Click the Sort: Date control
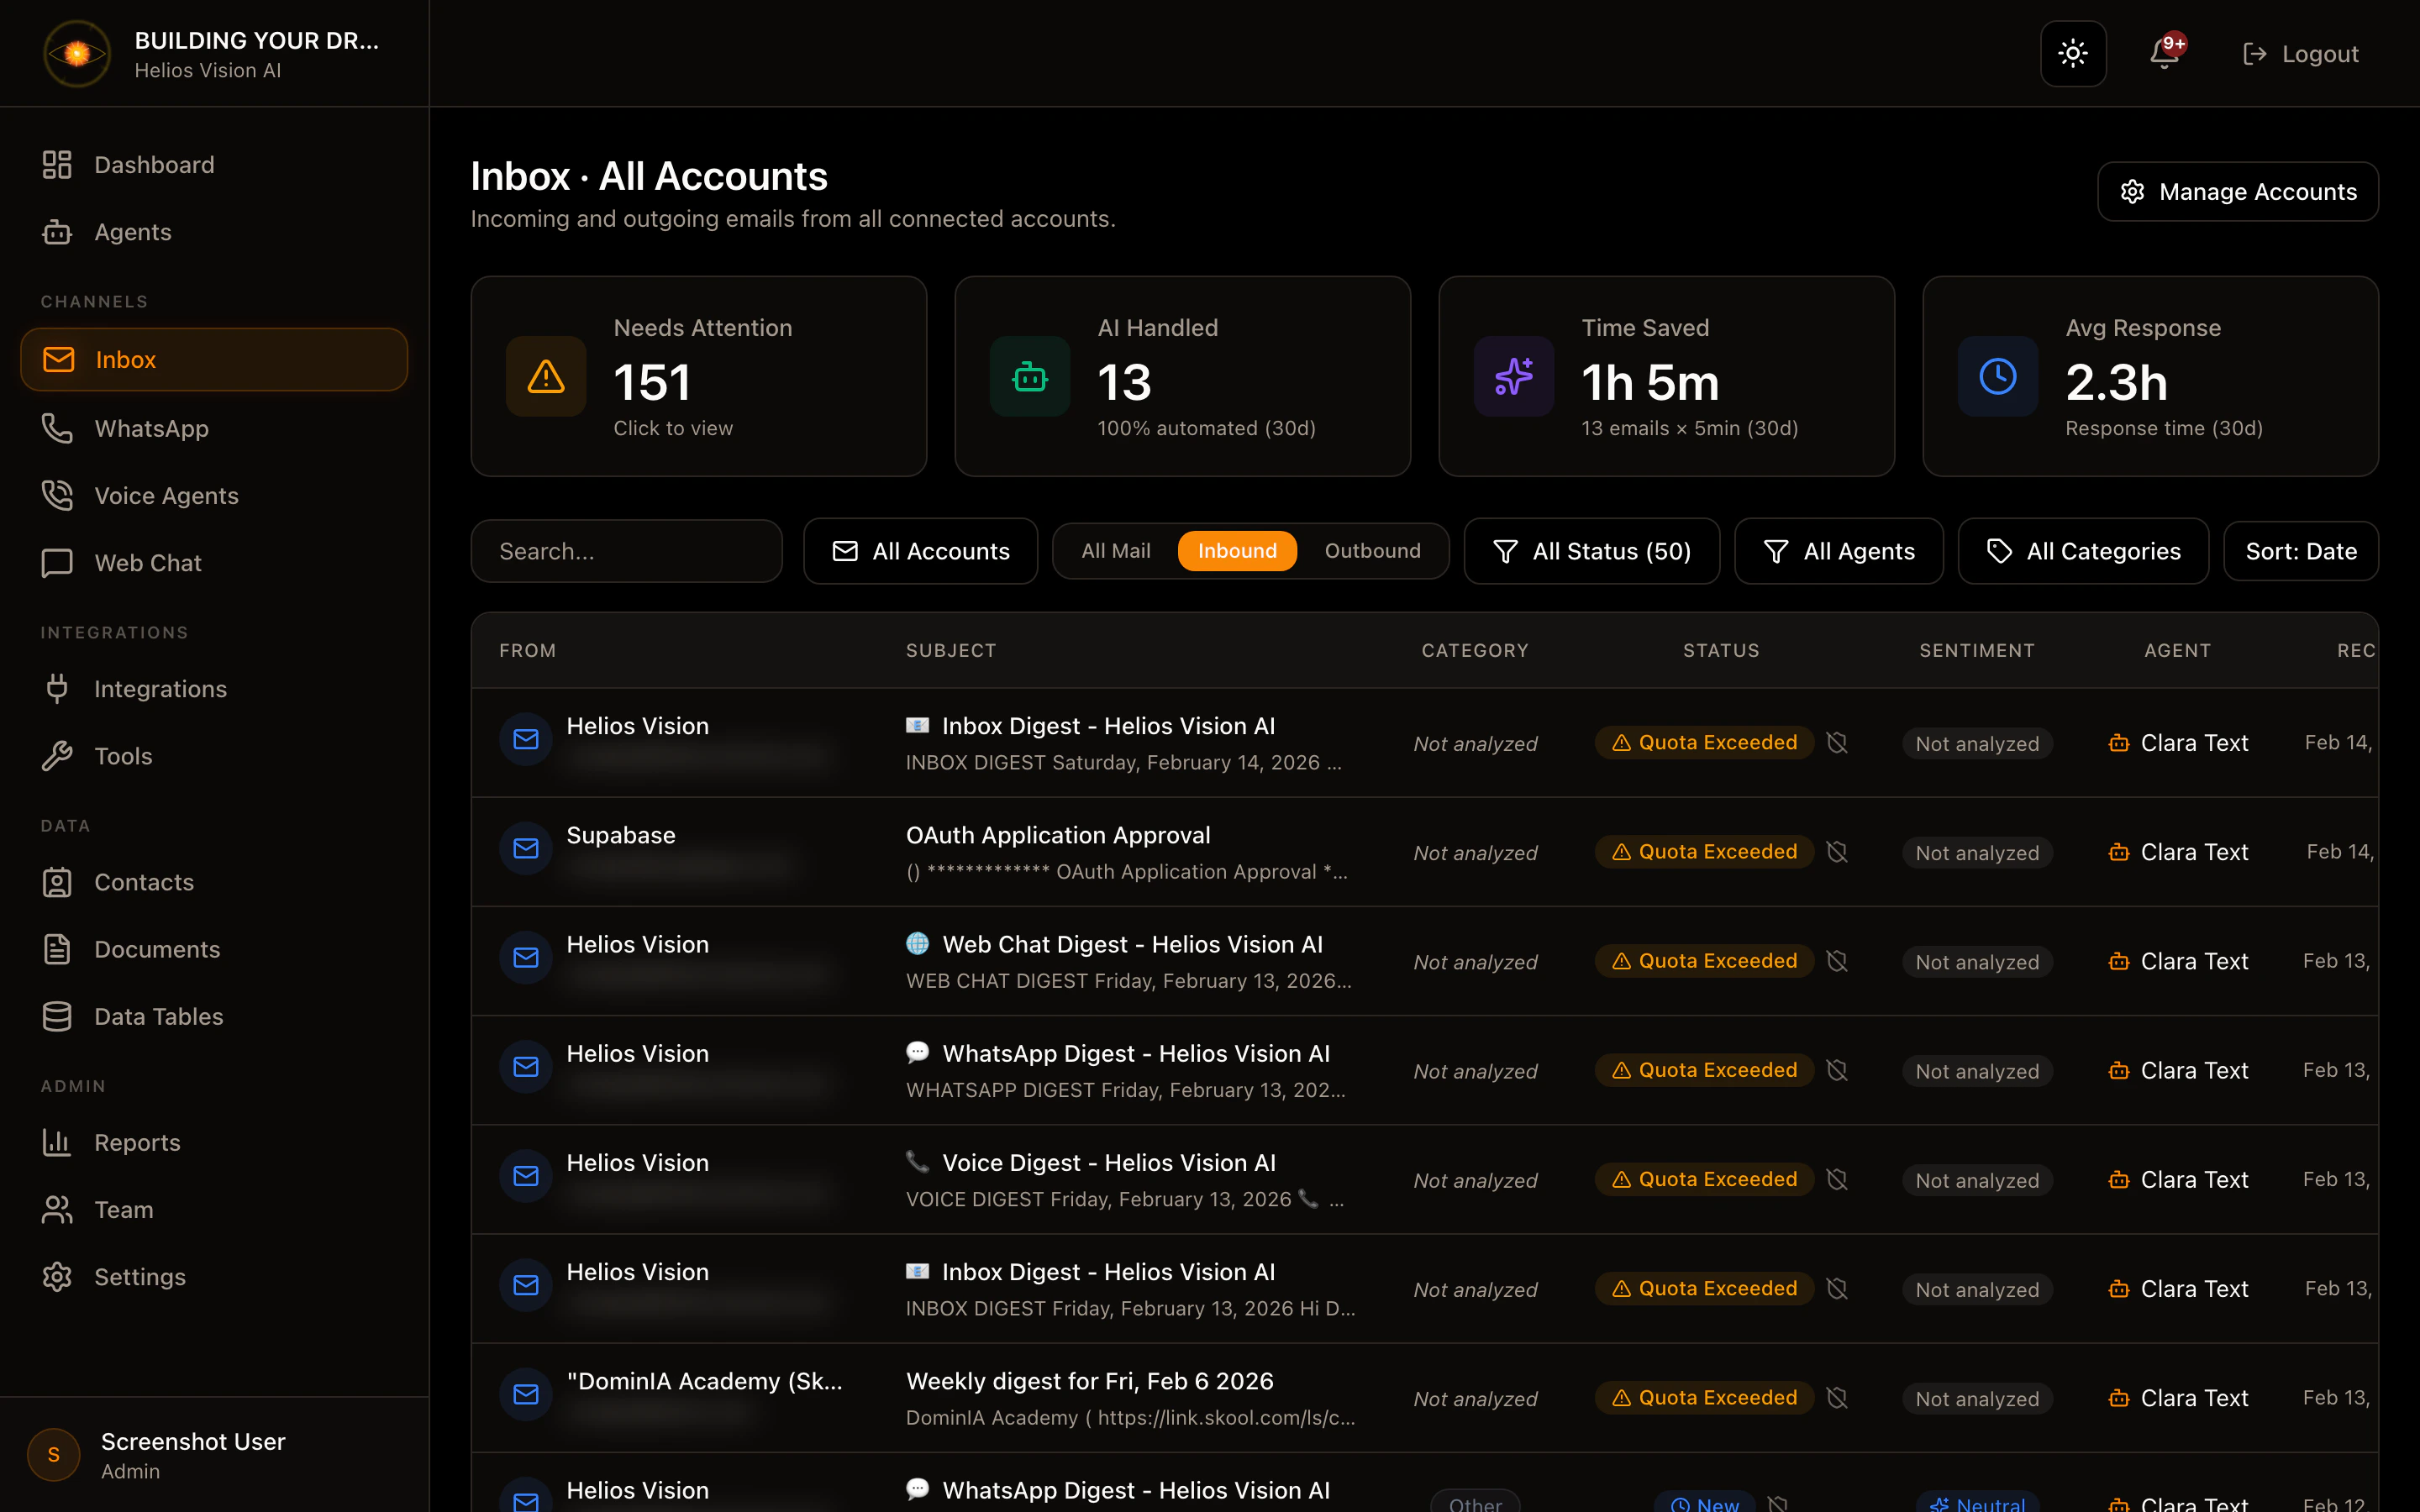Viewport: 2420px width, 1512px height. (x=2300, y=551)
